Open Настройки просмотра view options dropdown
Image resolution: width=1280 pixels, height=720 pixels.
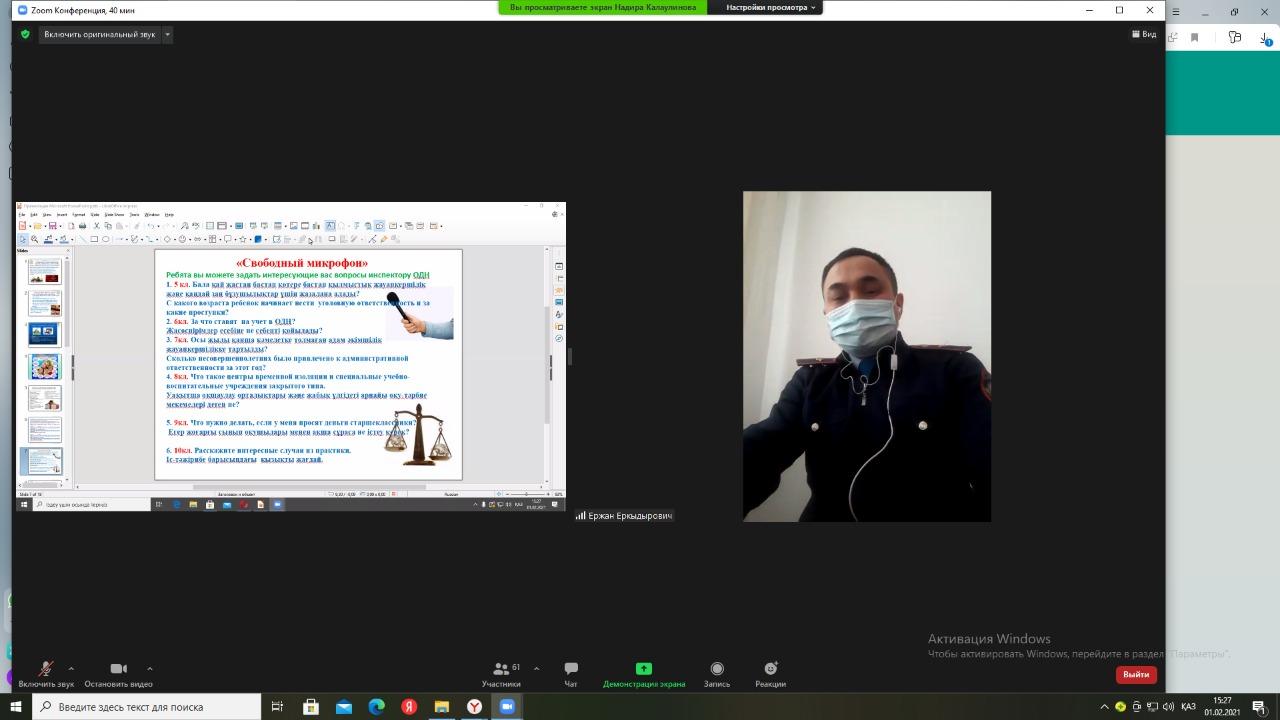click(x=770, y=7)
